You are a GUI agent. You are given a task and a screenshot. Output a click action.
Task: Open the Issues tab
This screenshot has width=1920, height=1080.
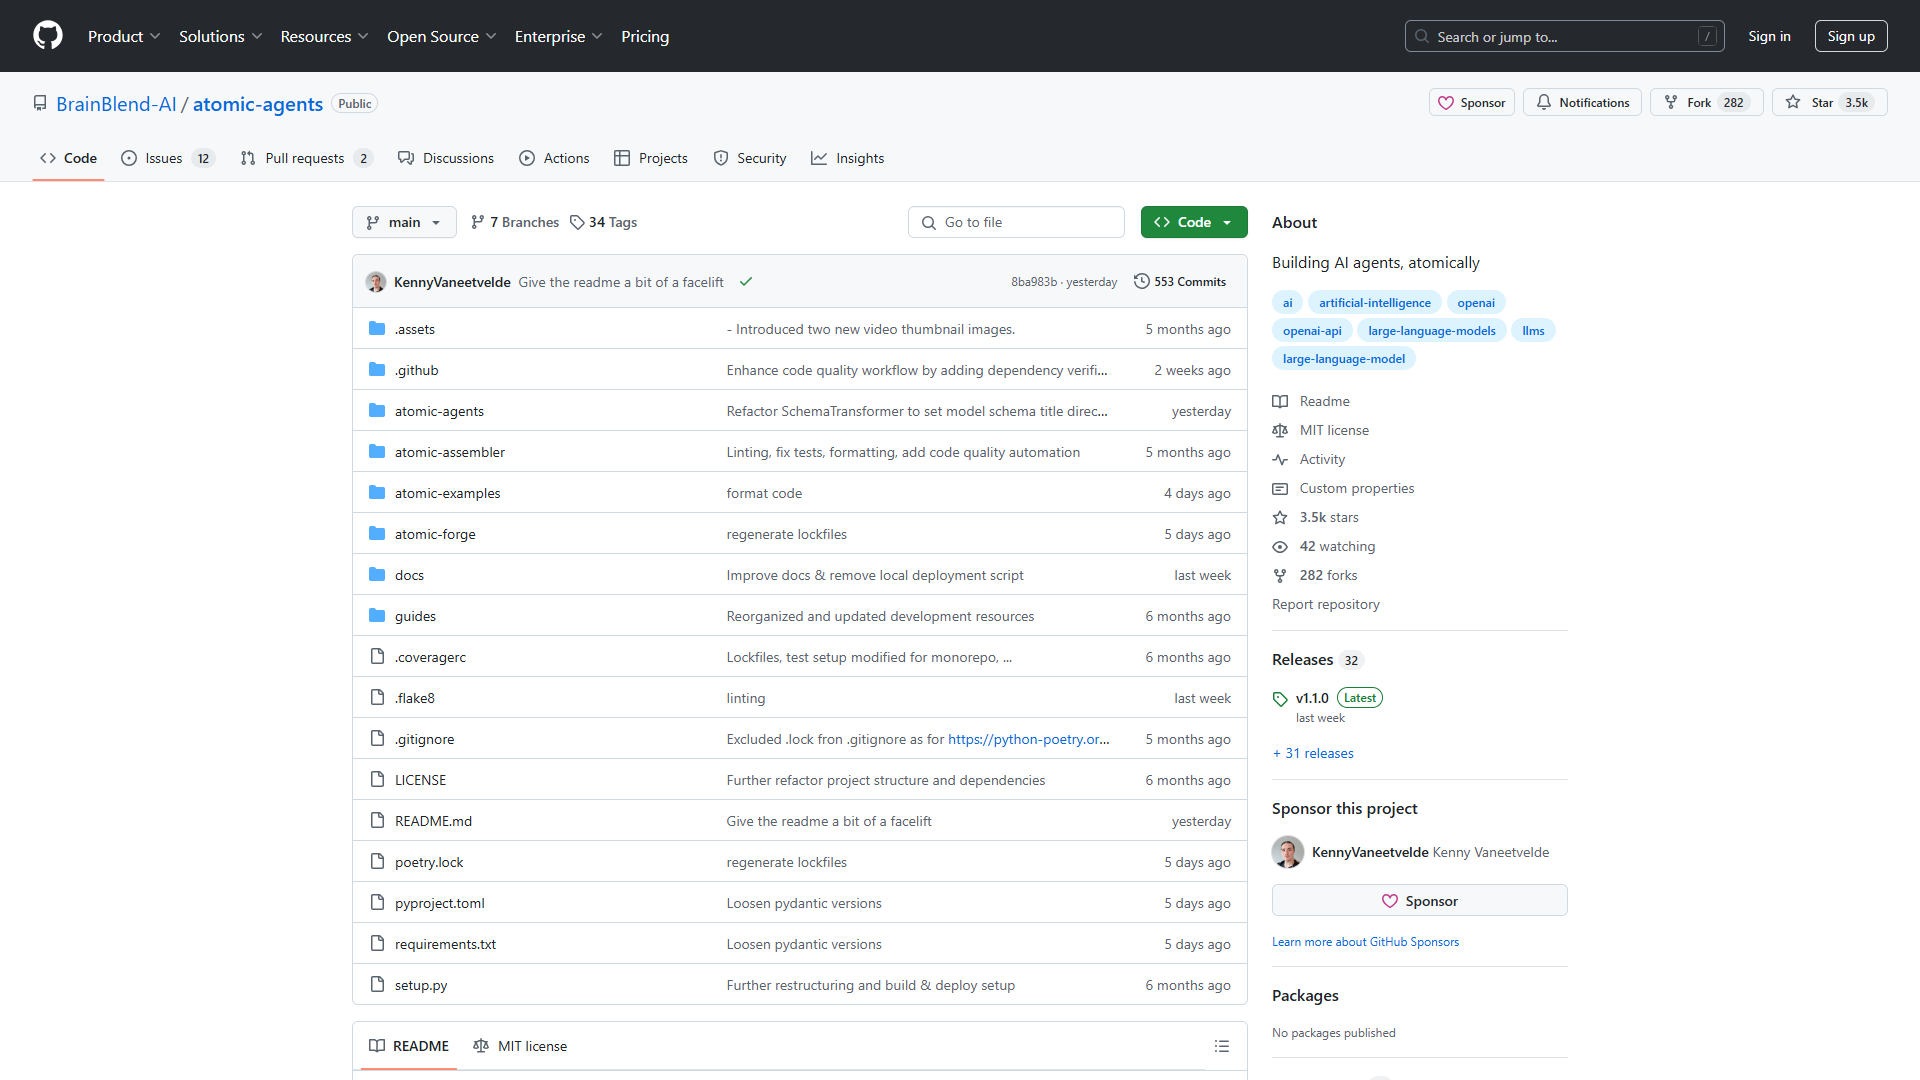[167, 158]
